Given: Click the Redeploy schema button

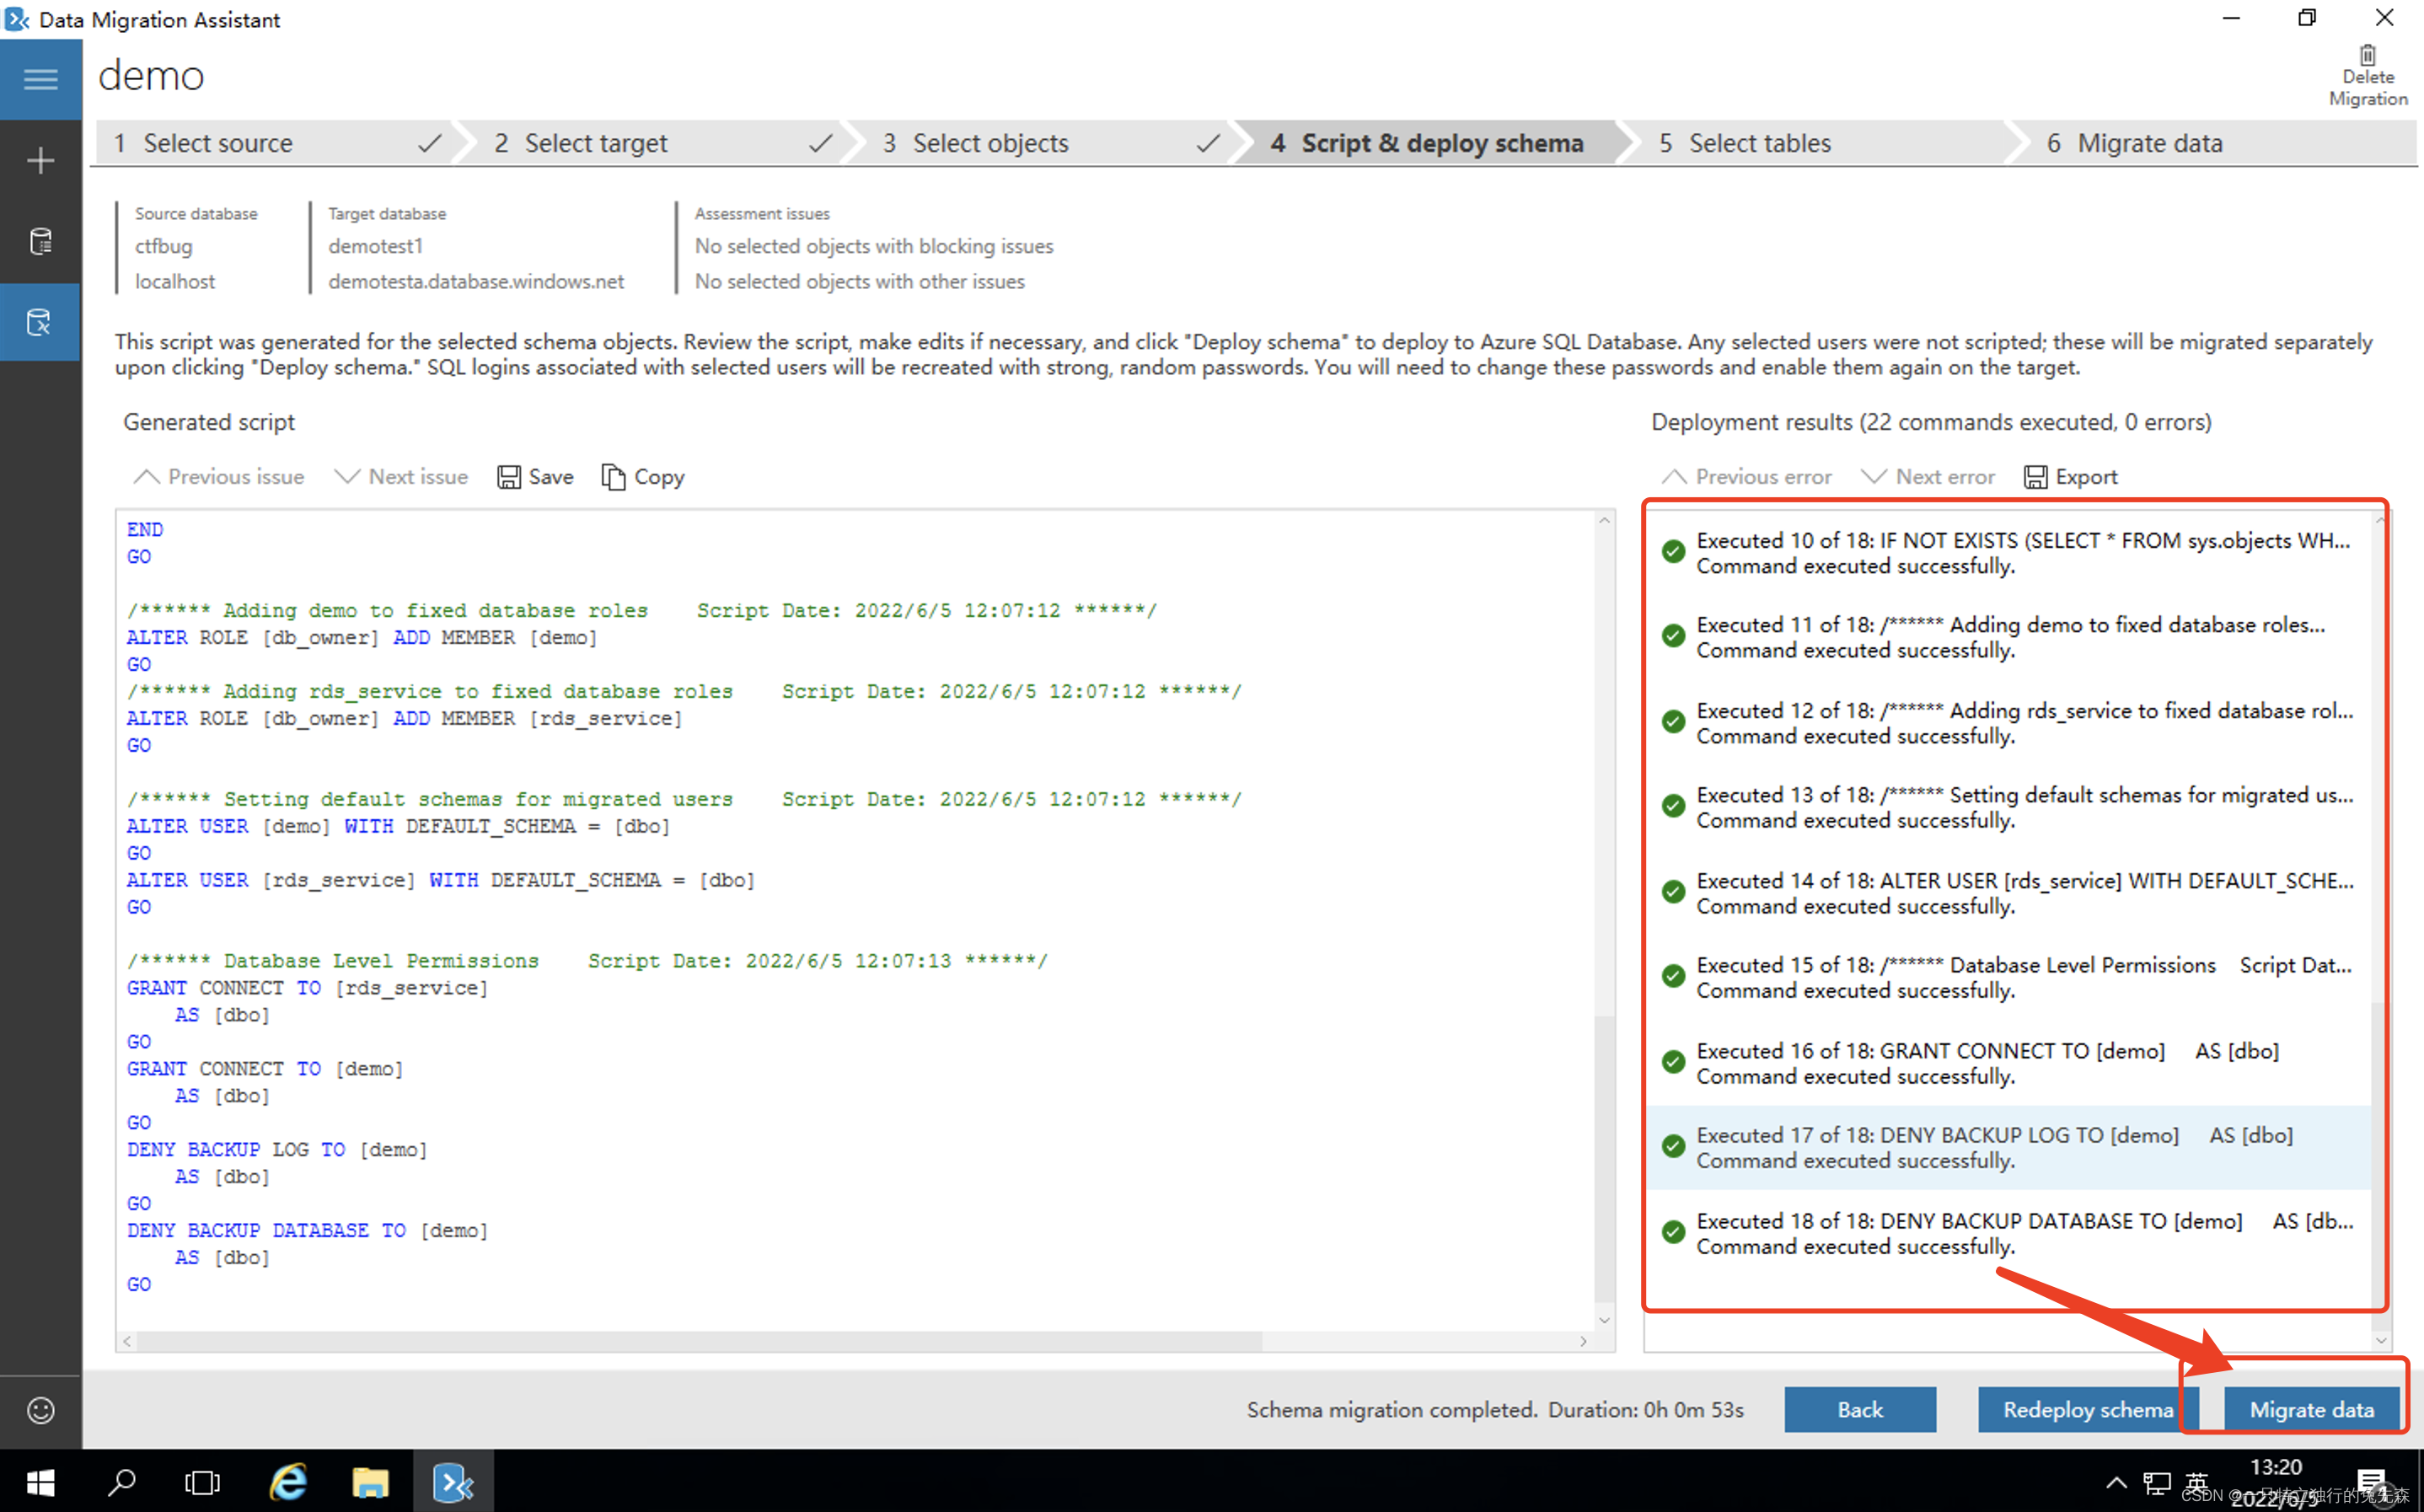Looking at the screenshot, I should click(x=2087, y=1409).
